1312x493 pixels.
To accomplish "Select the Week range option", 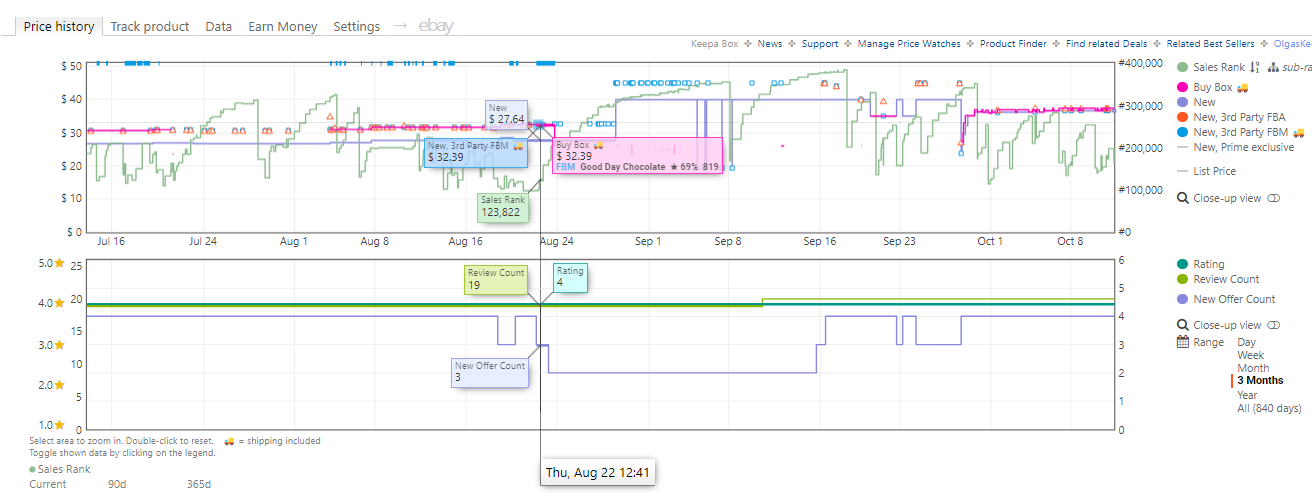I will click(1251, 355).
